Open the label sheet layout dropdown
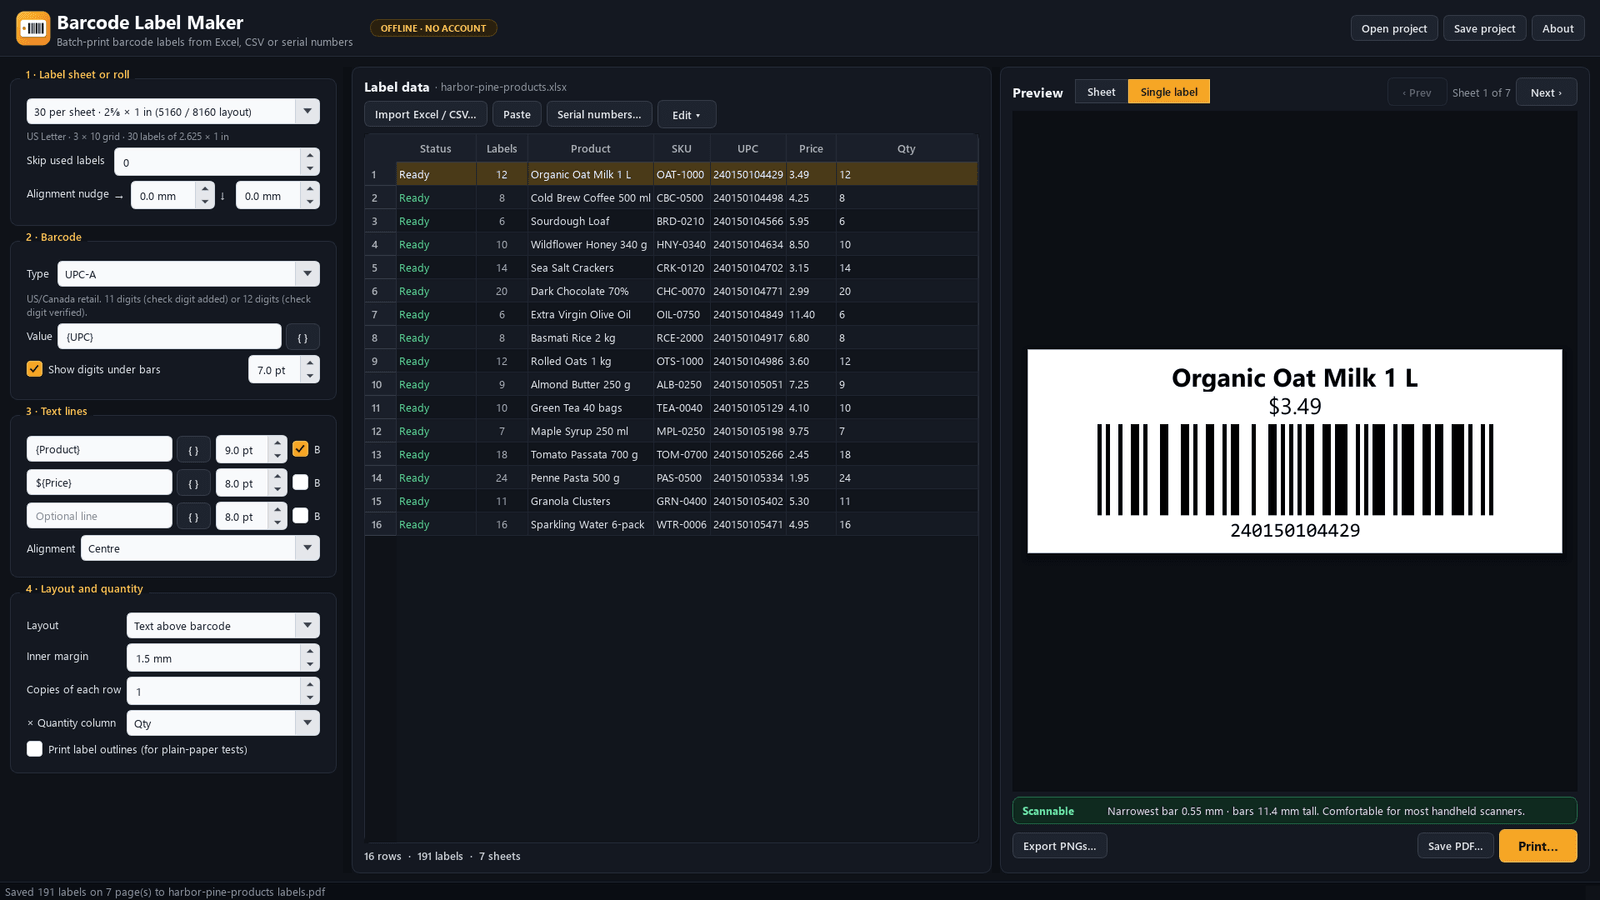 (173, 111)
